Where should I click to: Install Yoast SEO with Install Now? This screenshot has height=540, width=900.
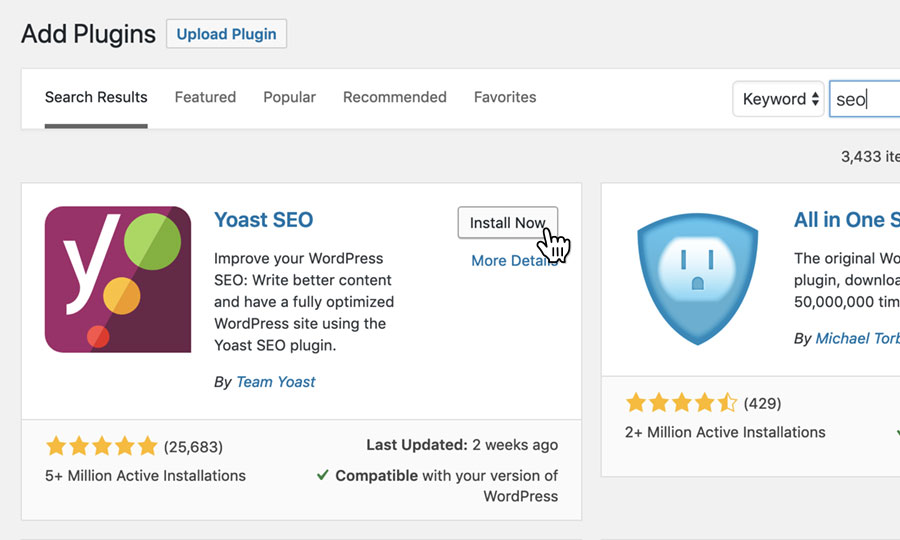[x=507, y=223]
